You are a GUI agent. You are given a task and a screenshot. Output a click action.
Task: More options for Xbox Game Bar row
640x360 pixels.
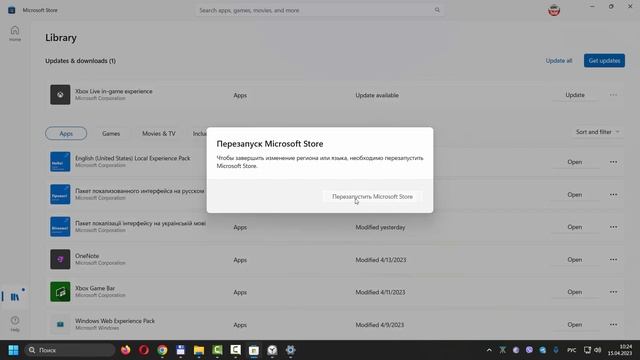(613, 292)
